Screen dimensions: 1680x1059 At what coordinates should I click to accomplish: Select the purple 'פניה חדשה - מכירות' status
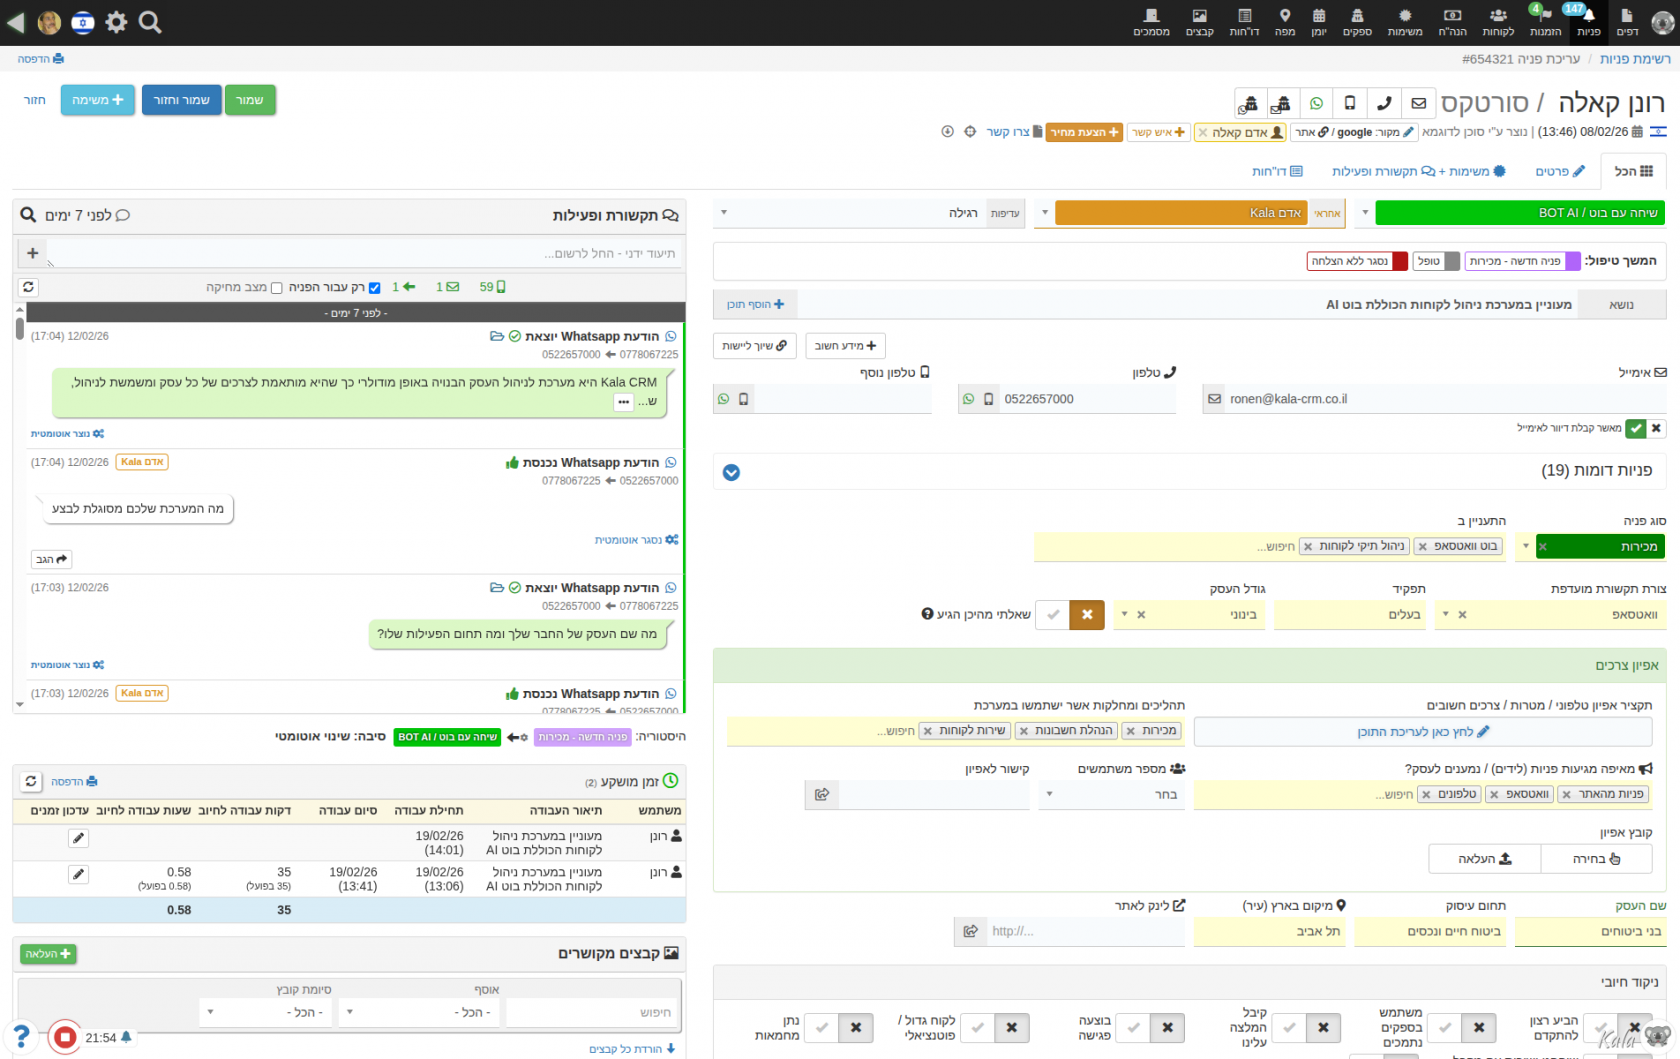[1522, 261]
